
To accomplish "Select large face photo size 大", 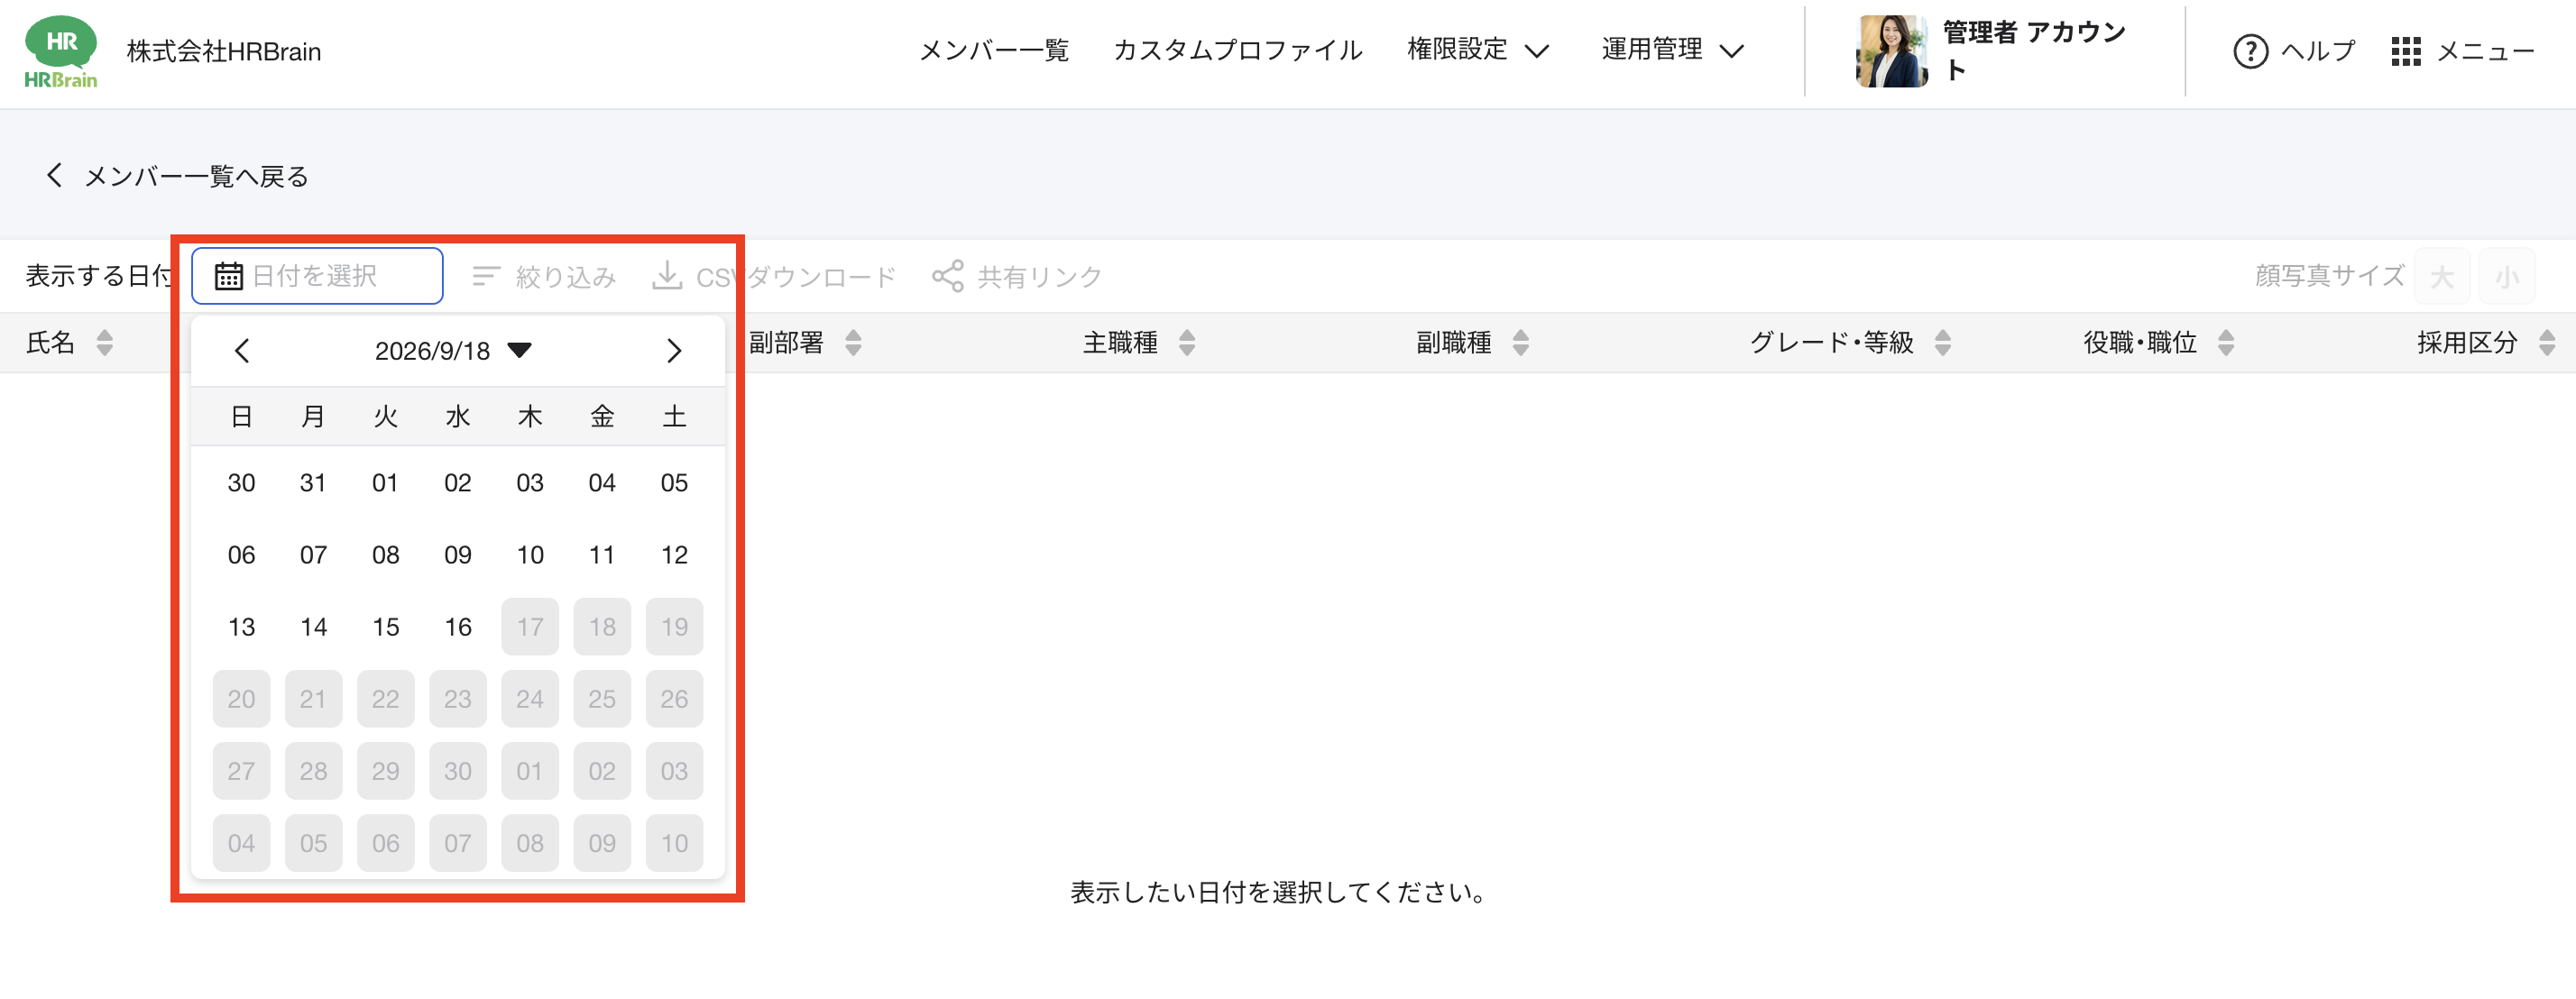I will pos(2442,277).
